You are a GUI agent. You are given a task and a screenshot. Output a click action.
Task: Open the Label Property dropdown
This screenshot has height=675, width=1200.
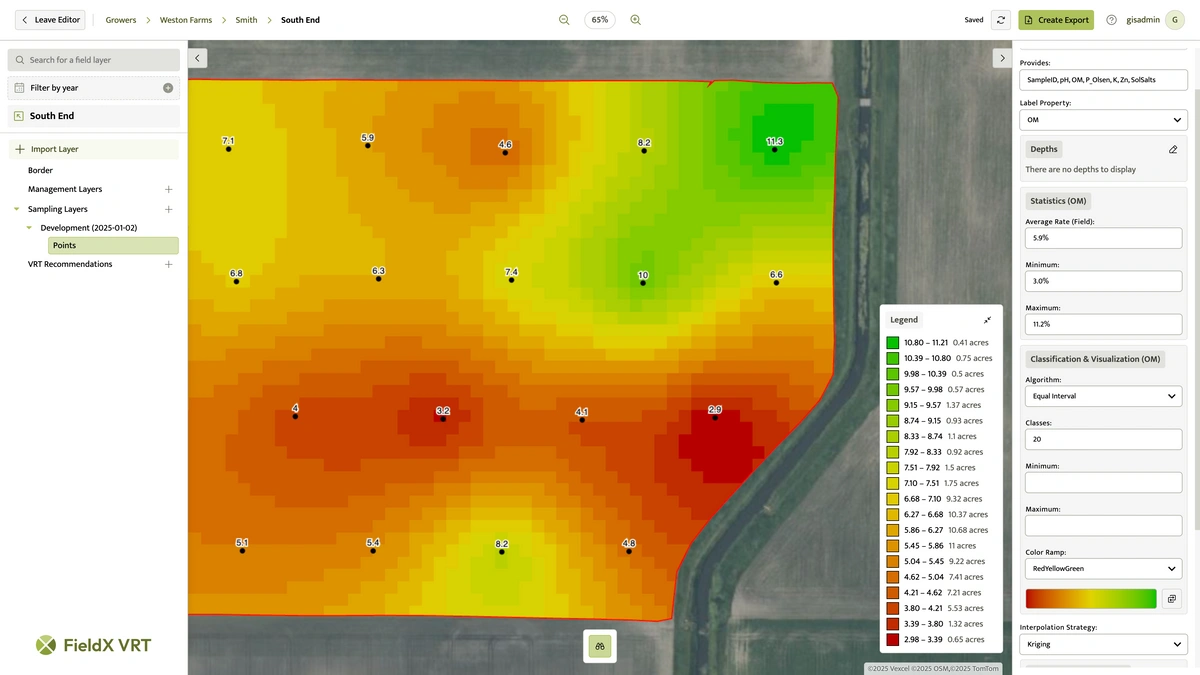[1103, 119]
